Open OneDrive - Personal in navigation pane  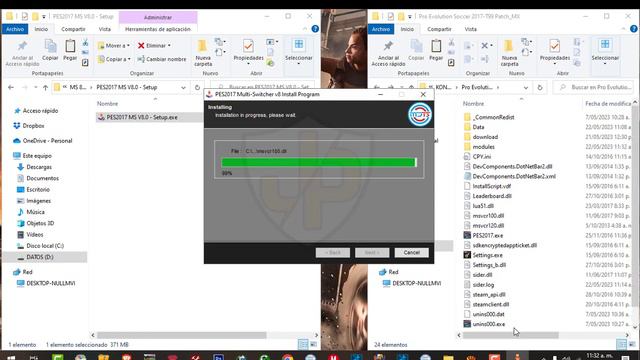coord(47,141)
